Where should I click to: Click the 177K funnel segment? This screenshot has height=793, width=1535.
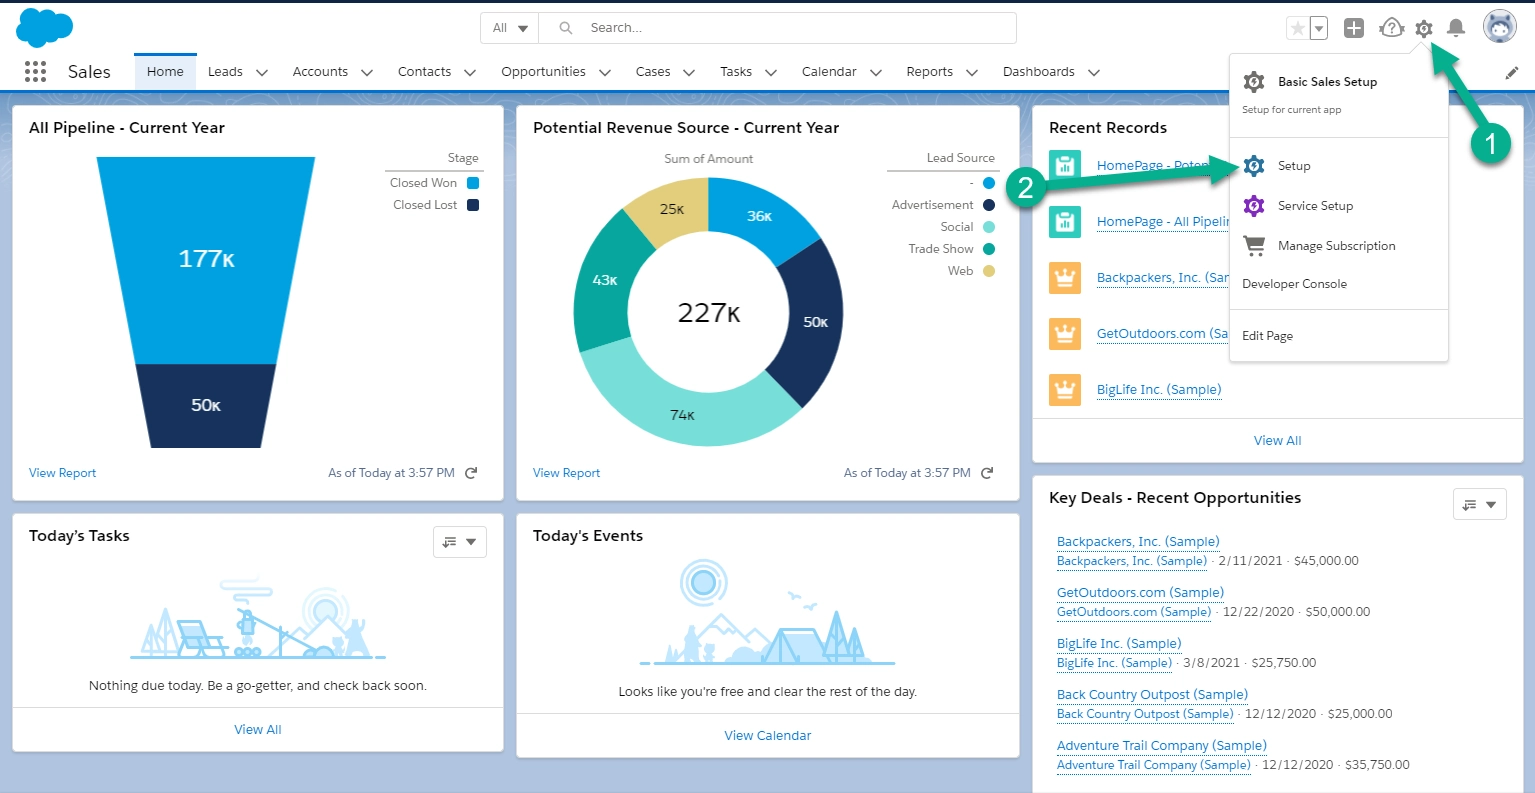206,260
